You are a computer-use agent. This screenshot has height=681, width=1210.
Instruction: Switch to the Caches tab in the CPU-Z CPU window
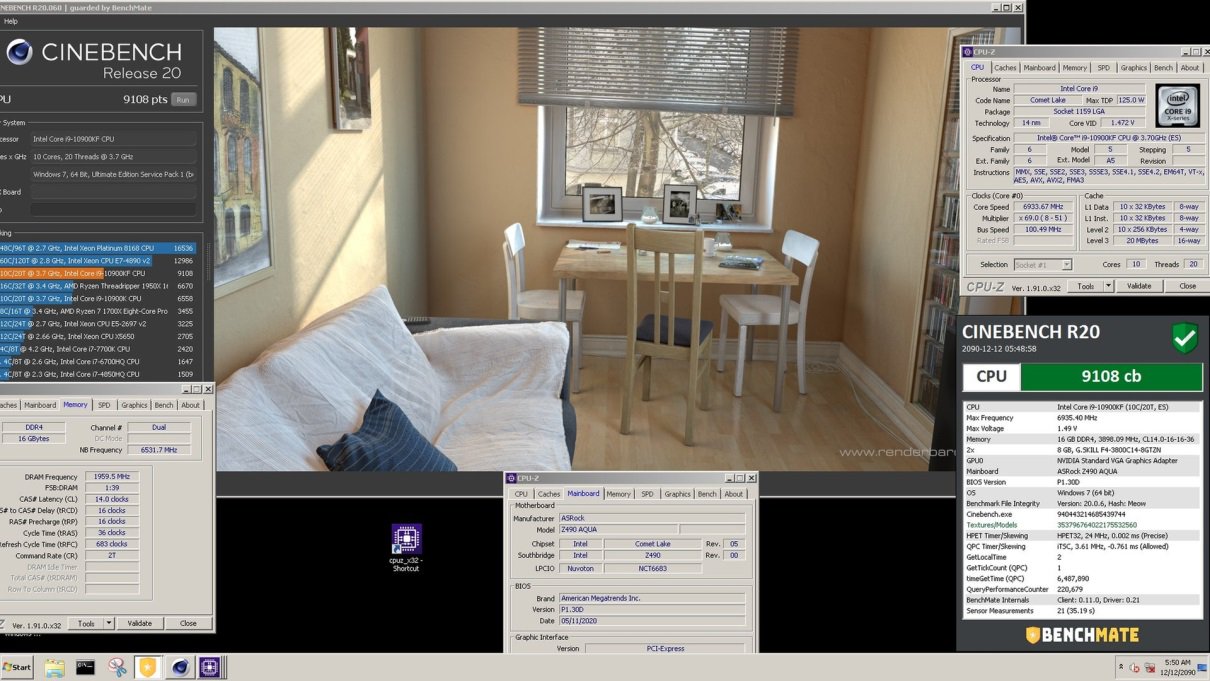(1005, 68)
